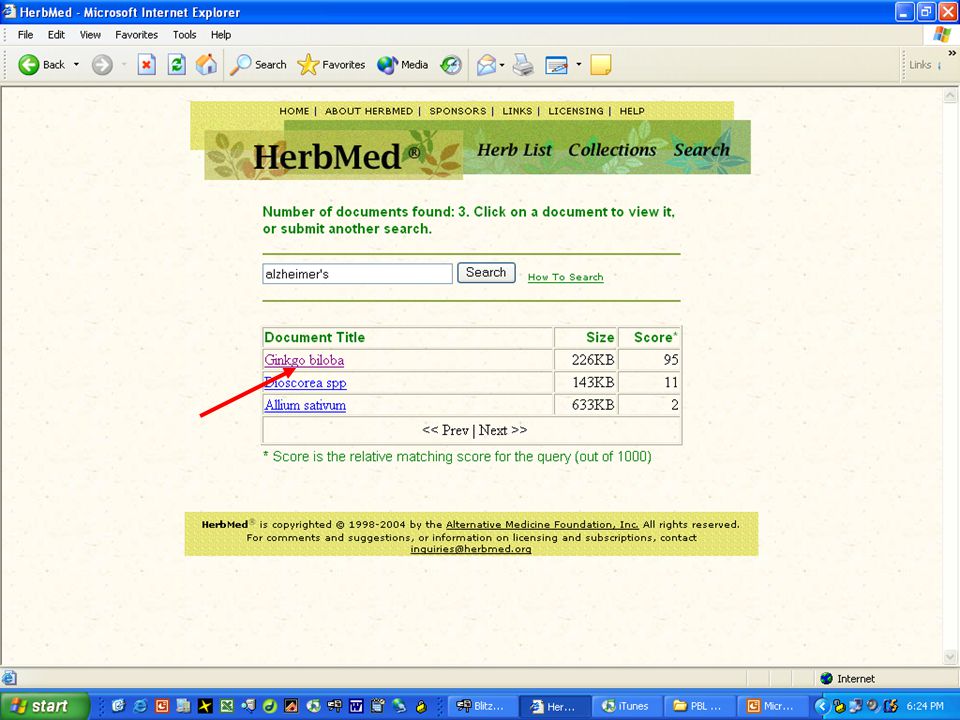Click the Search submit button
Image resolution: width=960 pixels, height=720 pixels.
pos(486,272)
